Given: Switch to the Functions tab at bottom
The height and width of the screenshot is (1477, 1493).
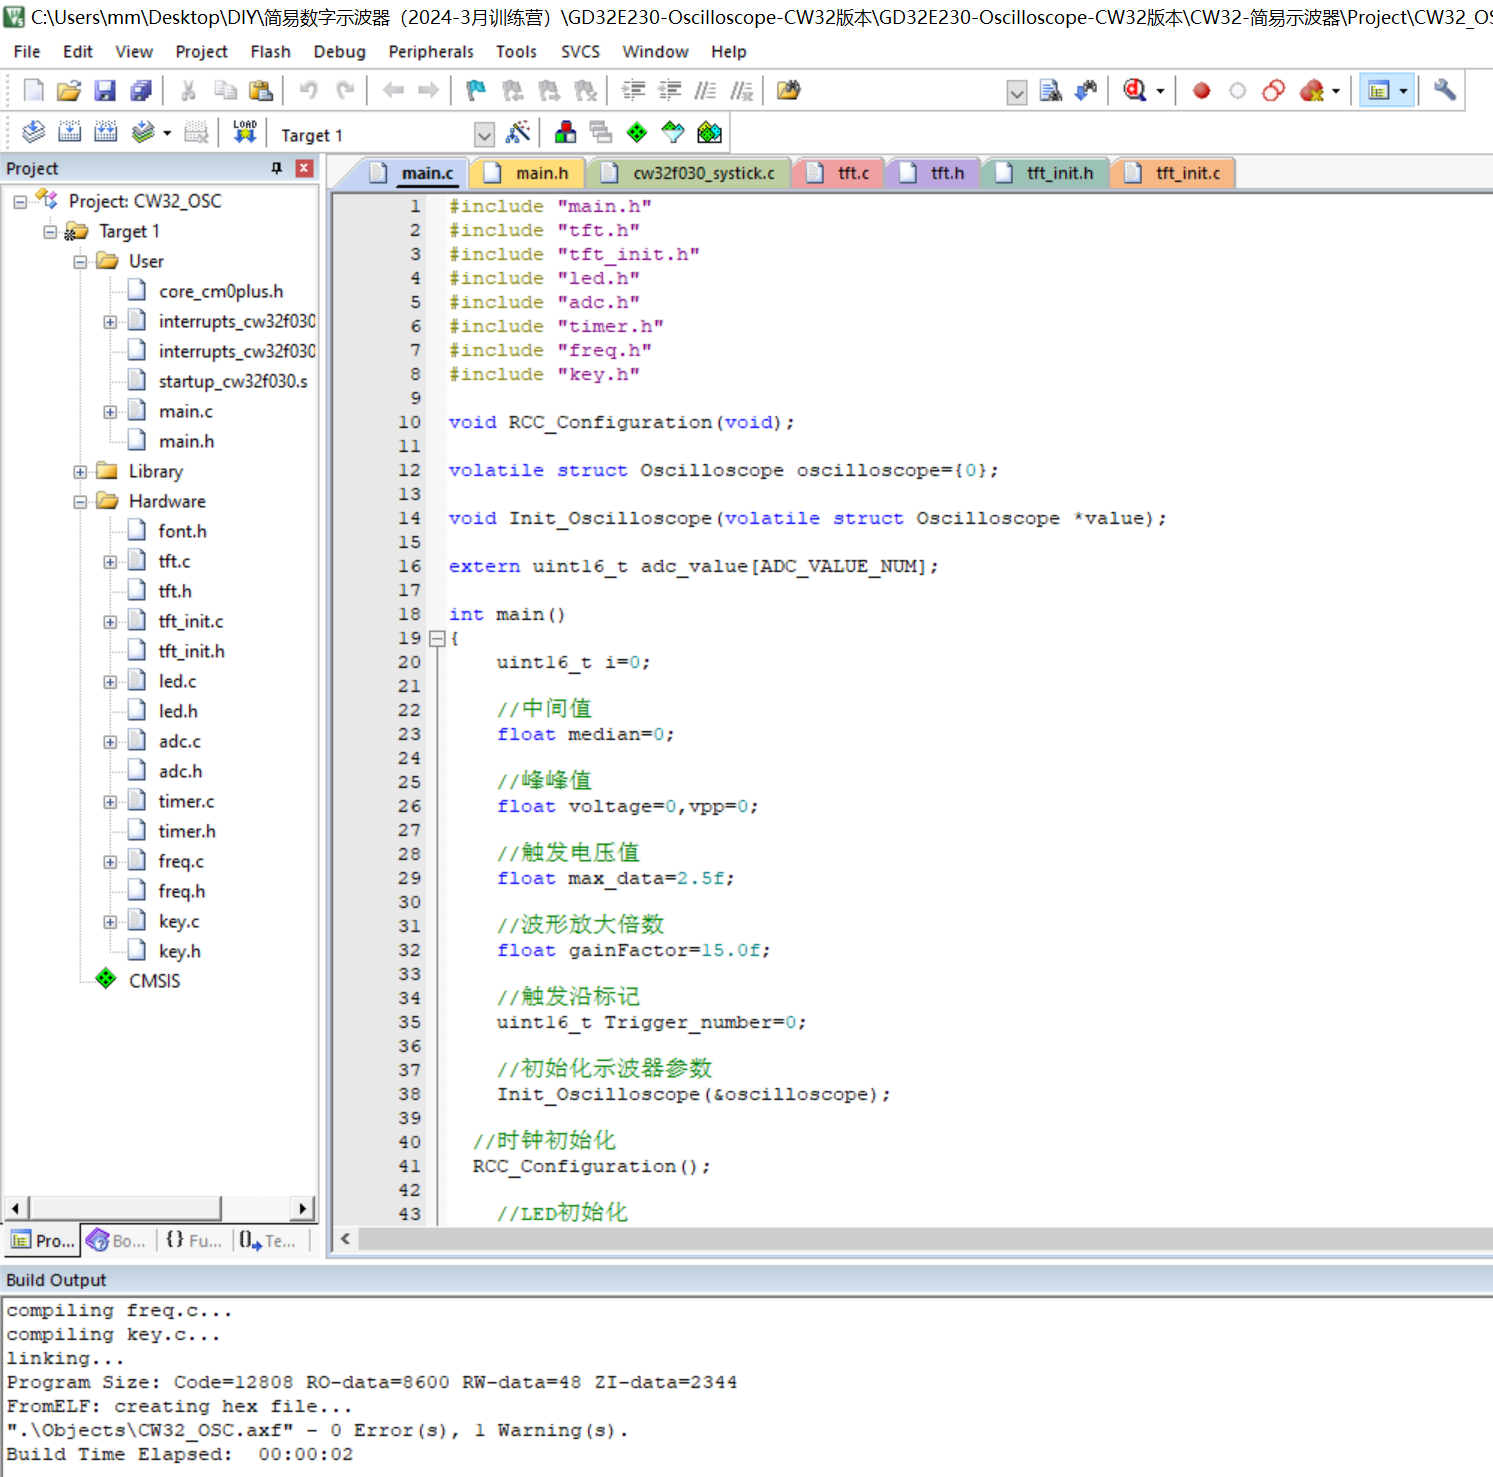Looking at the screenshot, I should [x=194, y=1240].
